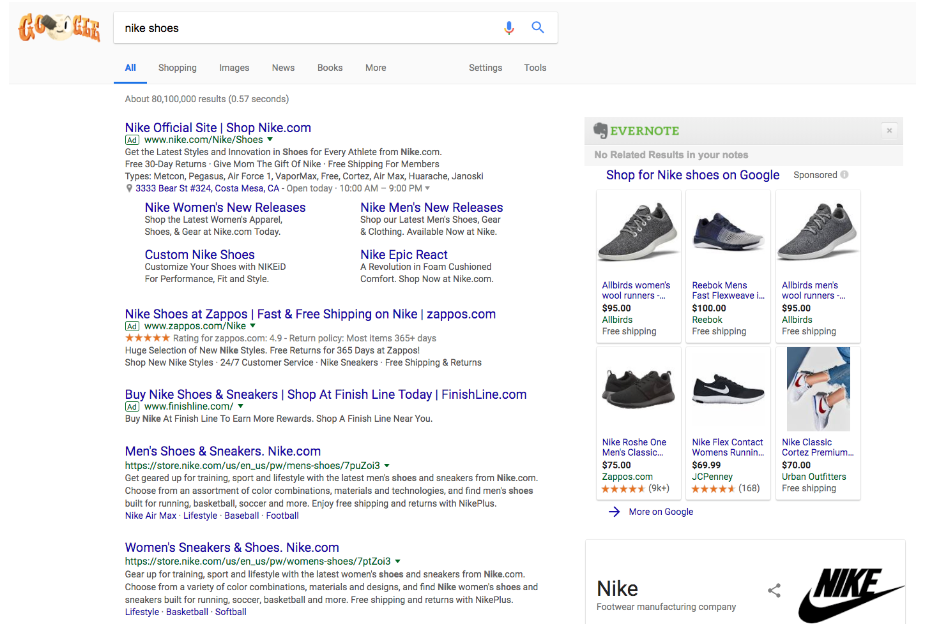Open Reebok Mens Fast Flexweave shoe image

point(728,233)
